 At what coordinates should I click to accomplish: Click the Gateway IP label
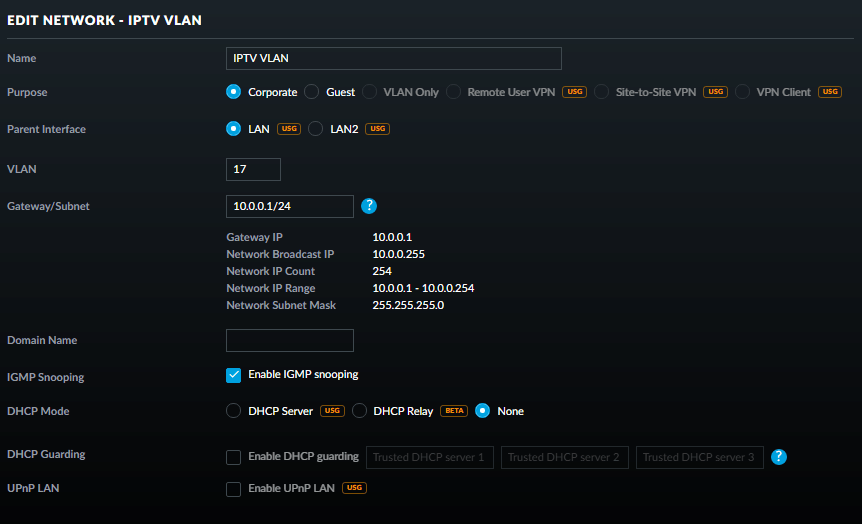pyautogui.click(x=254, y=237)
